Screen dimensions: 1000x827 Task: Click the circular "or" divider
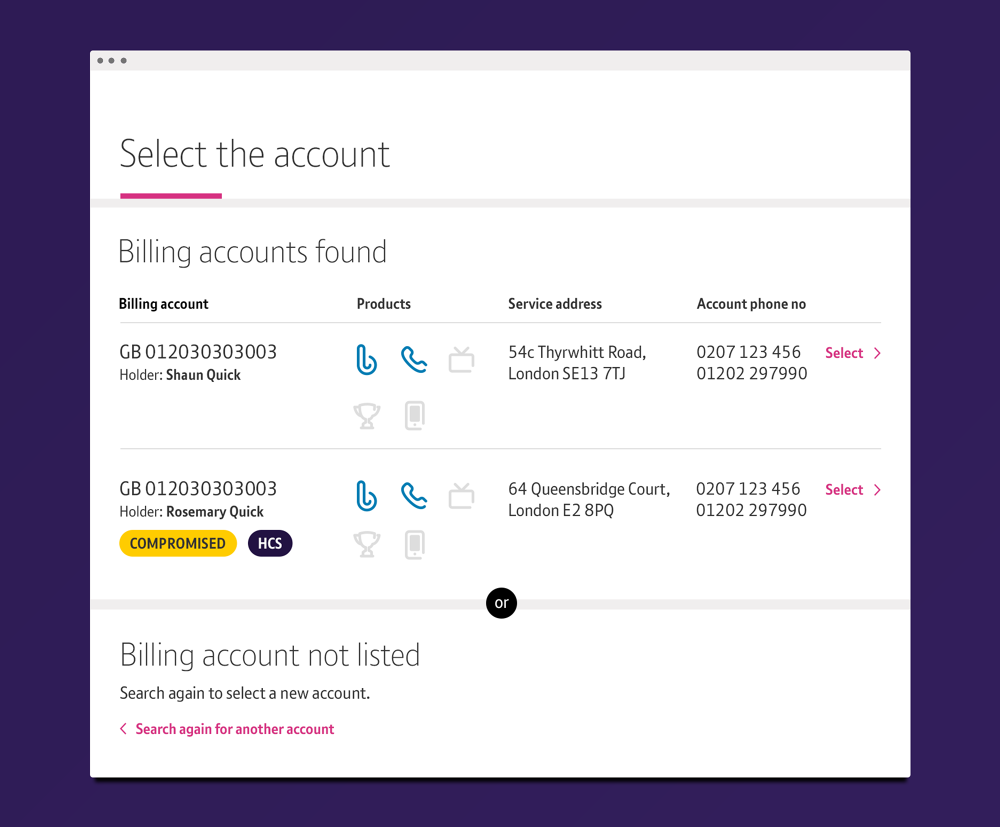click(x=501, y=603)
